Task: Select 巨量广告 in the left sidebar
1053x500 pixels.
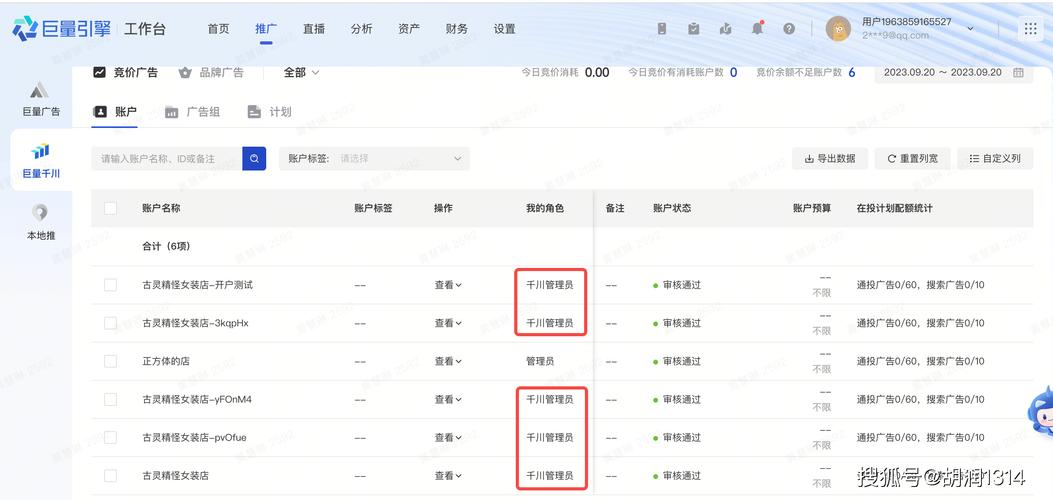Action: (x=41, y=99)
